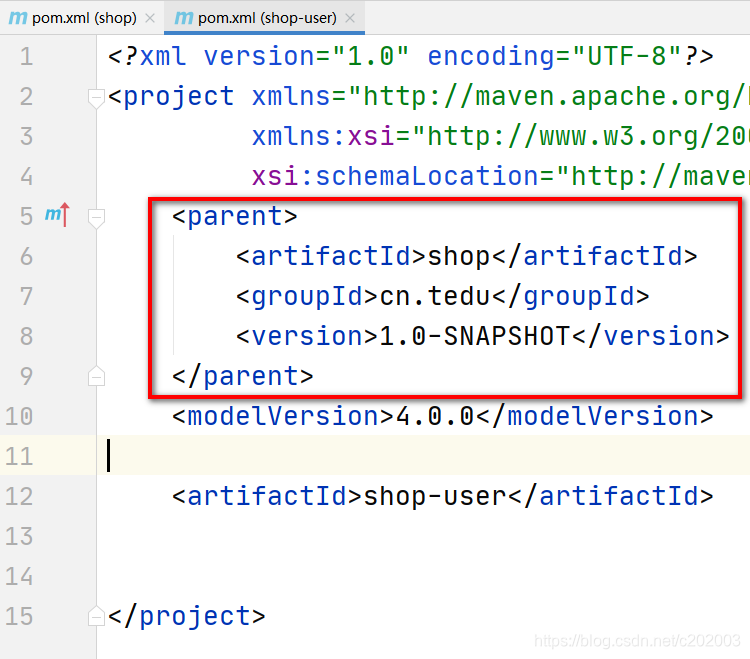Click the opening <parent> tag
Image resolution: width=750 pixels, height=659 pixels.
[234, 216]
